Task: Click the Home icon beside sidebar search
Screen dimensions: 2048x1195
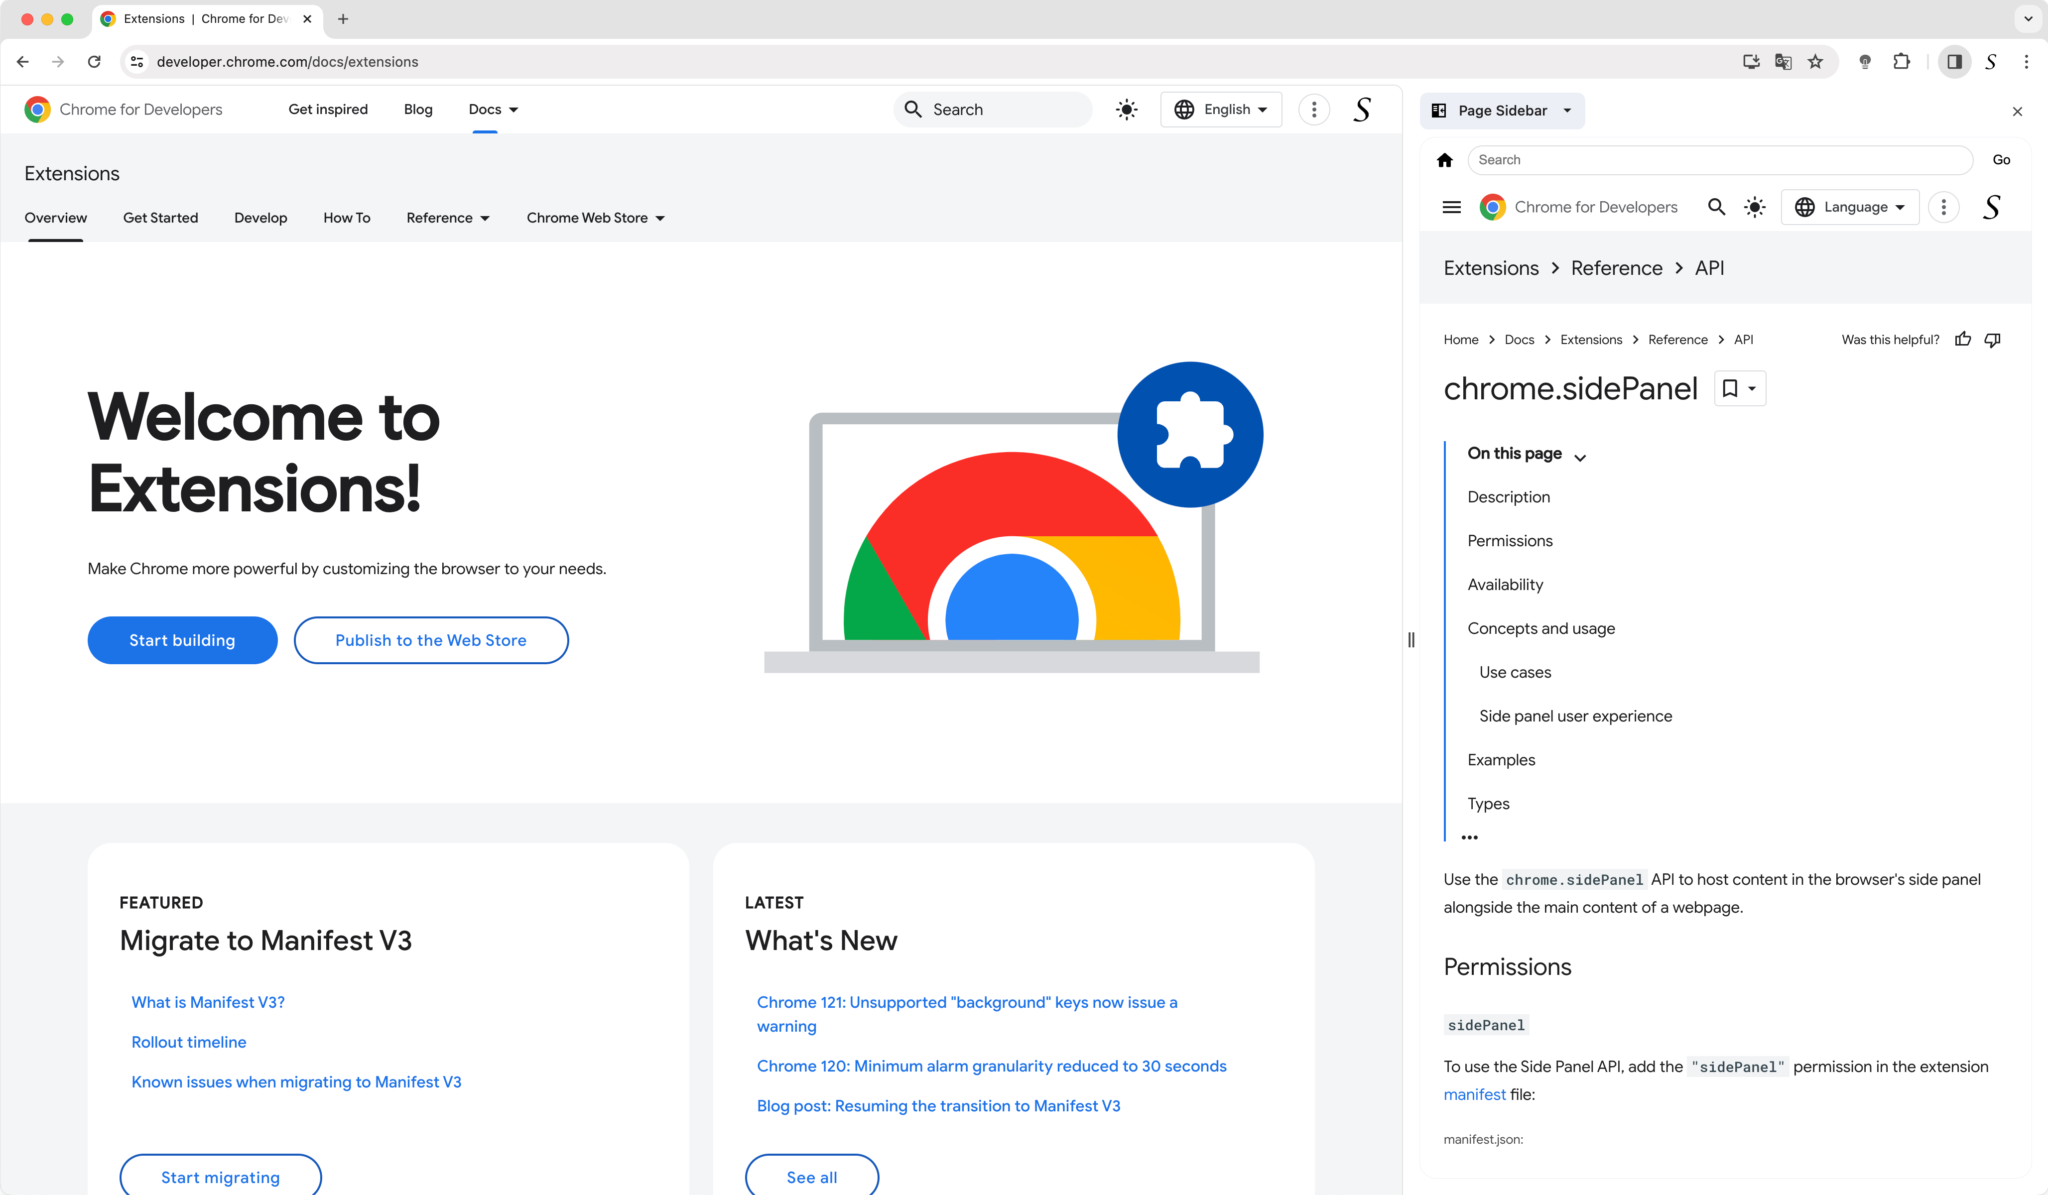Action: point(1445,159)
